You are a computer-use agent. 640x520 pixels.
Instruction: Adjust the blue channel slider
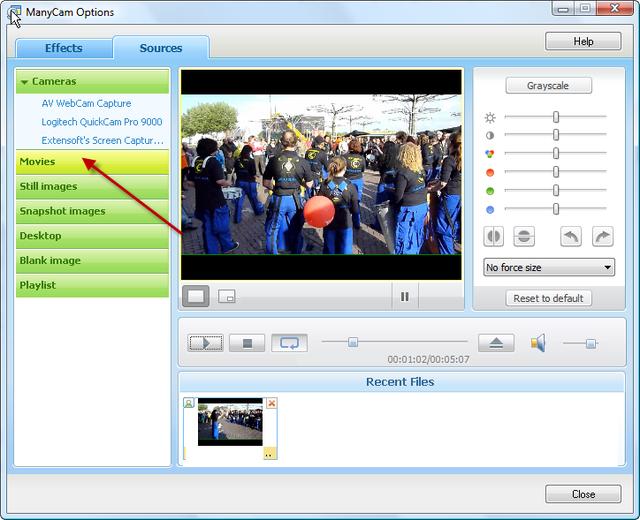tap(556, 209)
